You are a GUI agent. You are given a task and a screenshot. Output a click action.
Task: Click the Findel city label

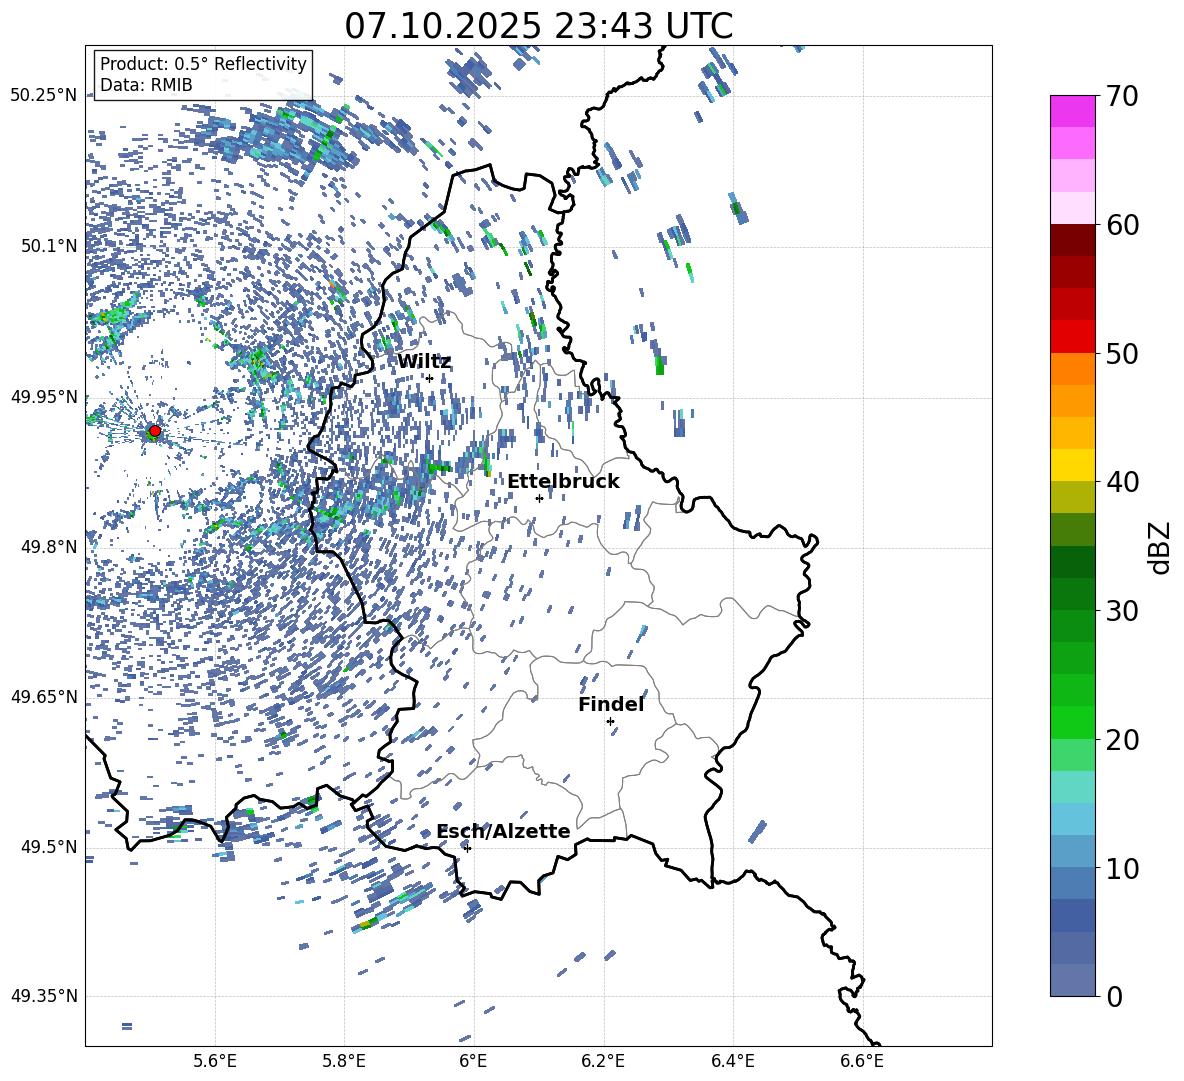pos(611,704)
